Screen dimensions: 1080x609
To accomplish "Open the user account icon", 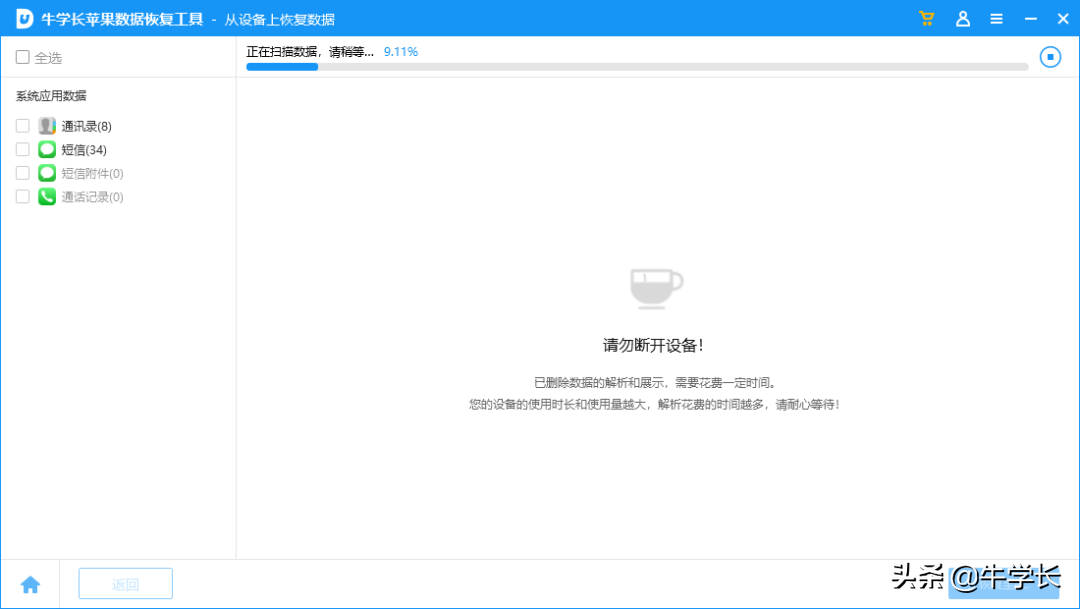I will click(x=962, y=18).
